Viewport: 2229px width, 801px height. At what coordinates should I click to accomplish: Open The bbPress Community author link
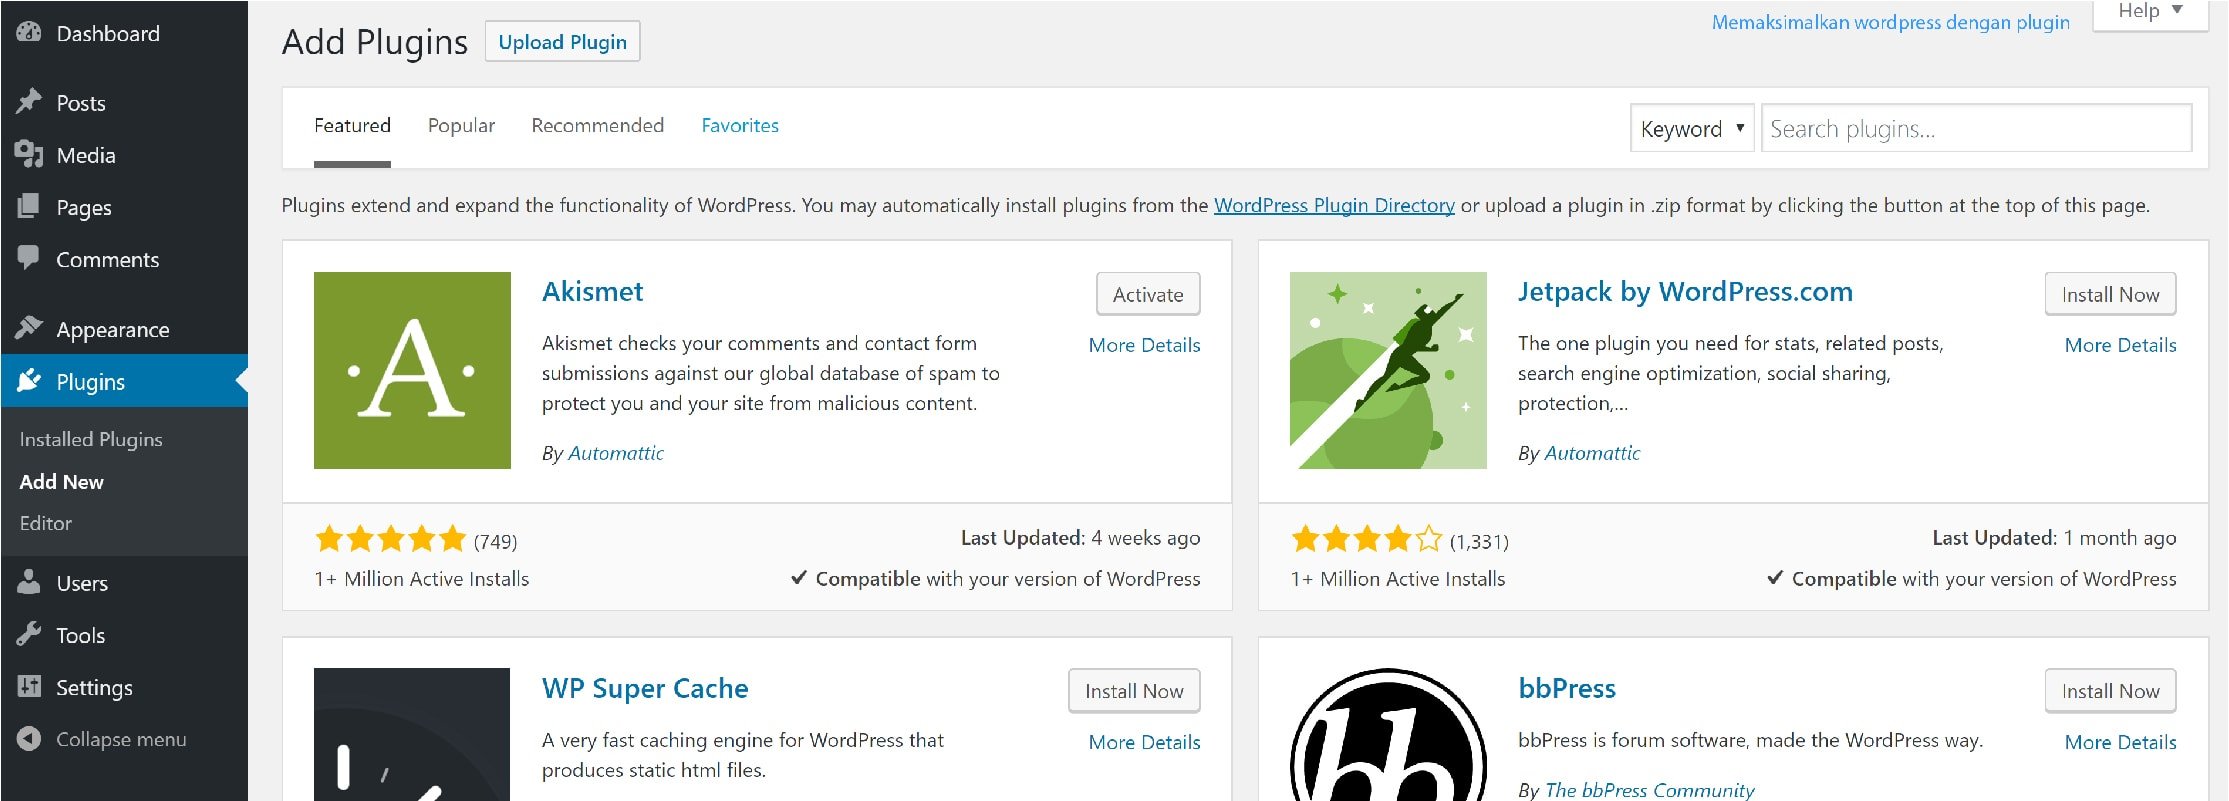1650,790
